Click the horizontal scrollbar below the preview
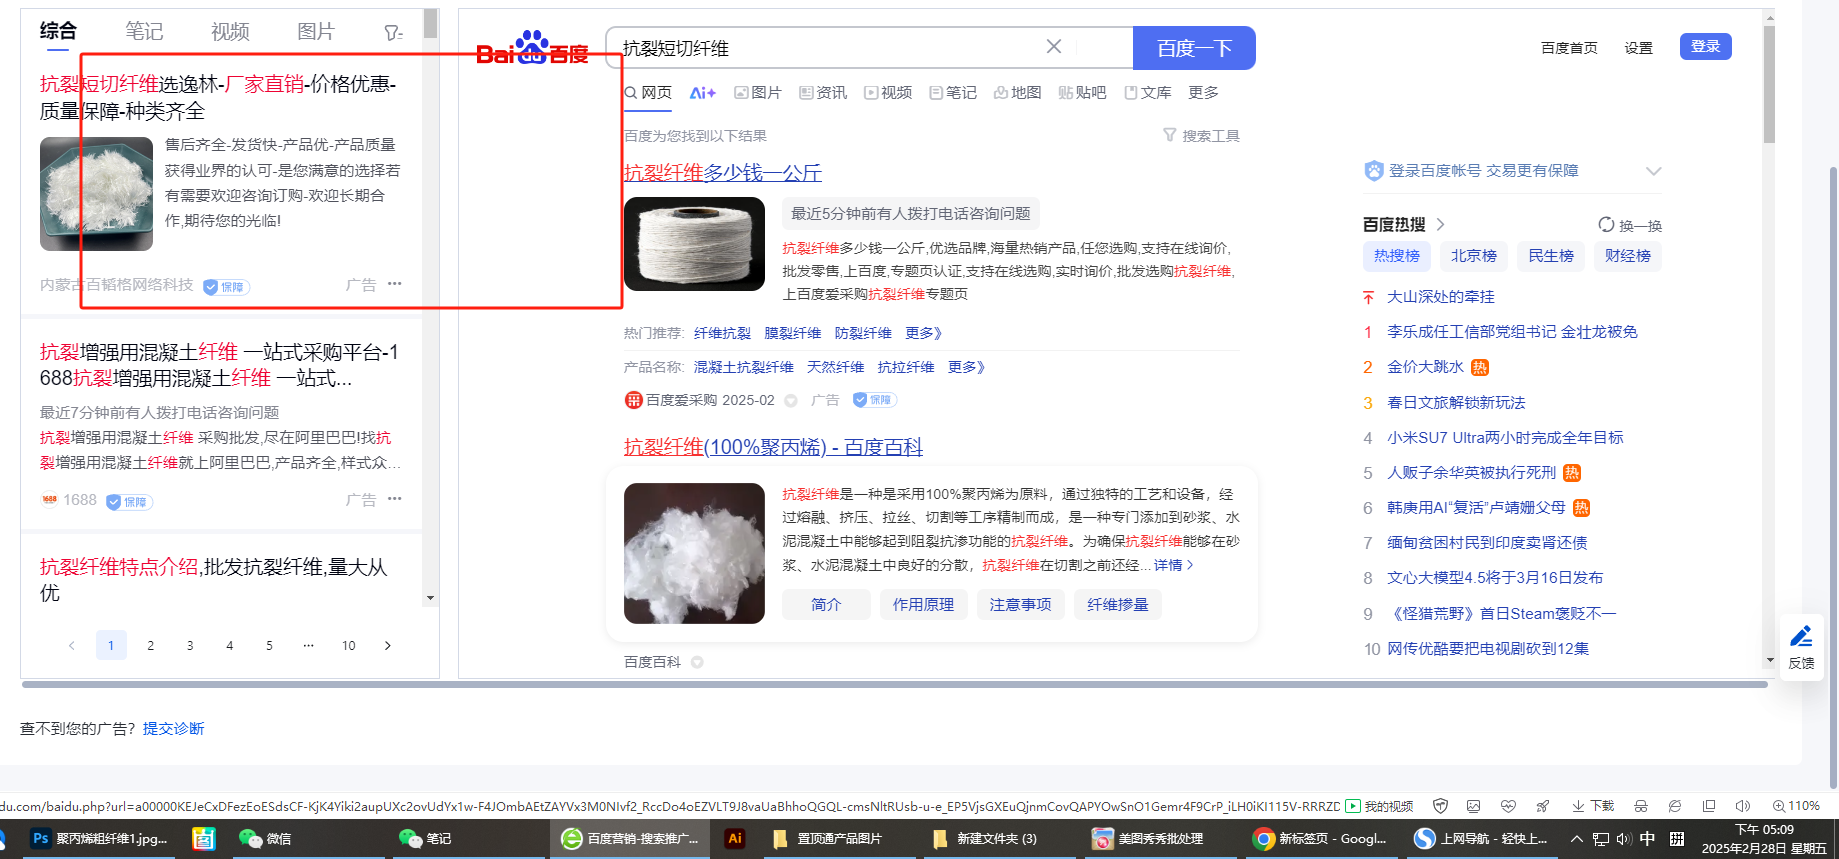The image size is (1839, 859). click(894, 685)
